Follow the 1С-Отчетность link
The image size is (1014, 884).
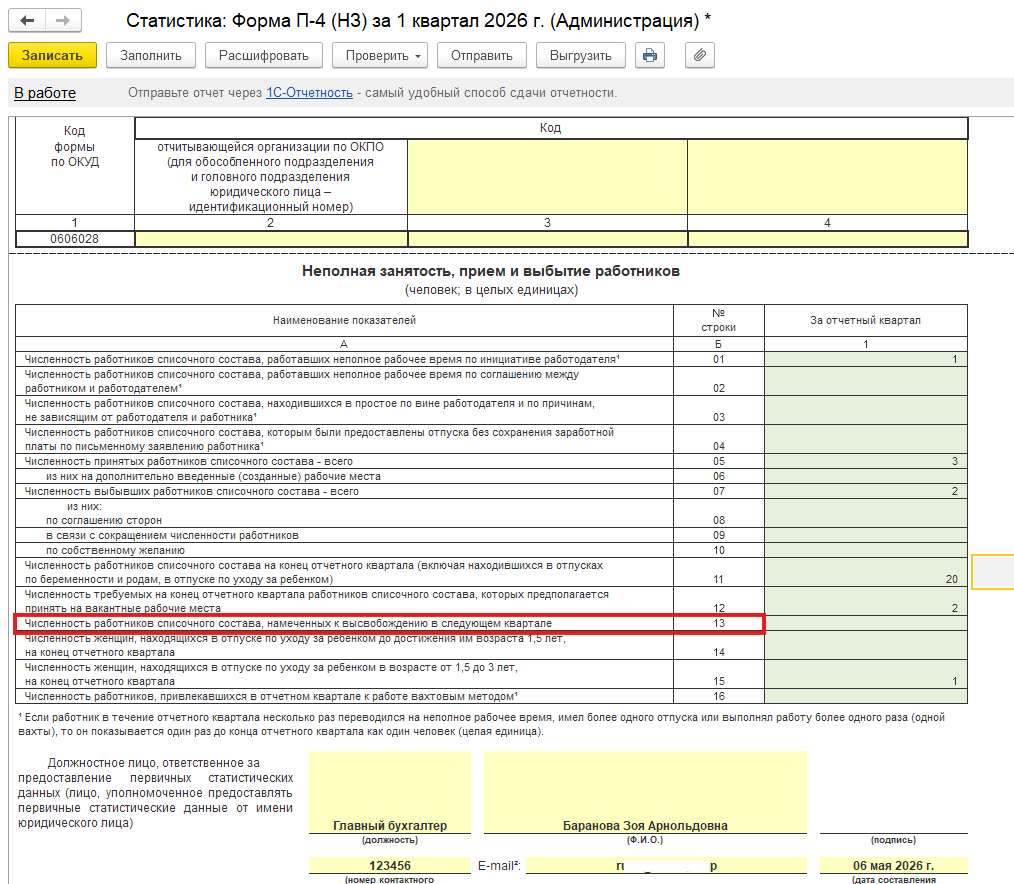coord(309,92)
